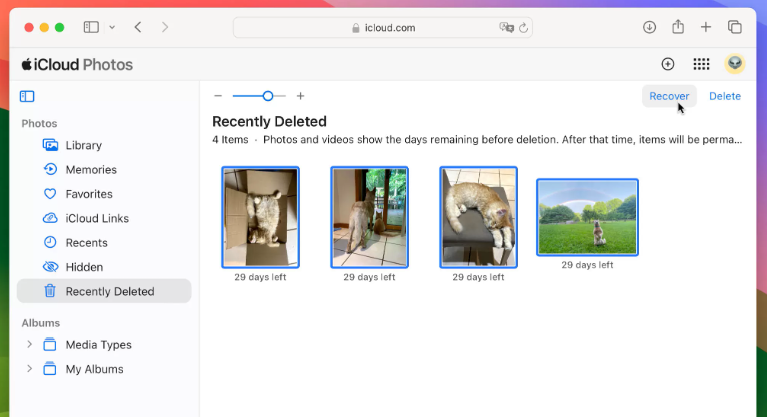
Task: Open Safari sidebar dropdown chevron
Action: point(111,27)
